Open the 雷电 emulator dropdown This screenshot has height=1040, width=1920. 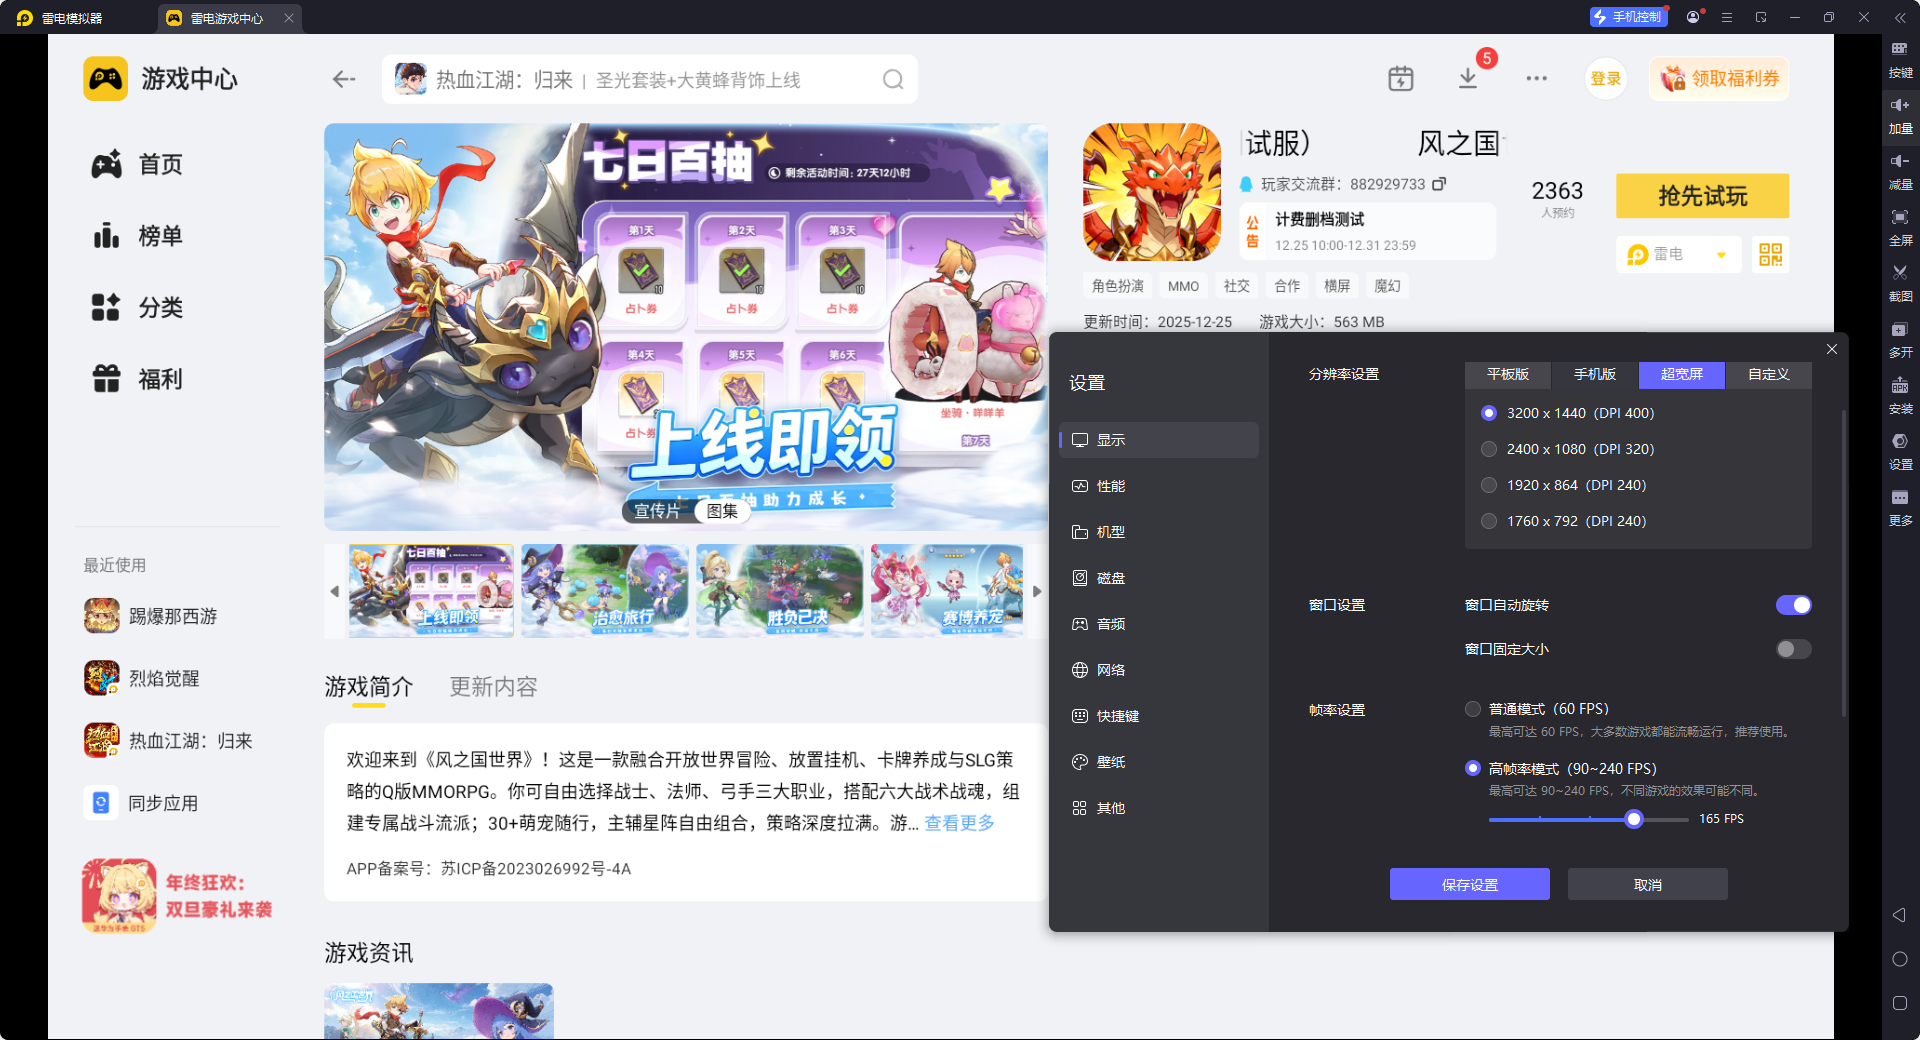[1678, 254]
